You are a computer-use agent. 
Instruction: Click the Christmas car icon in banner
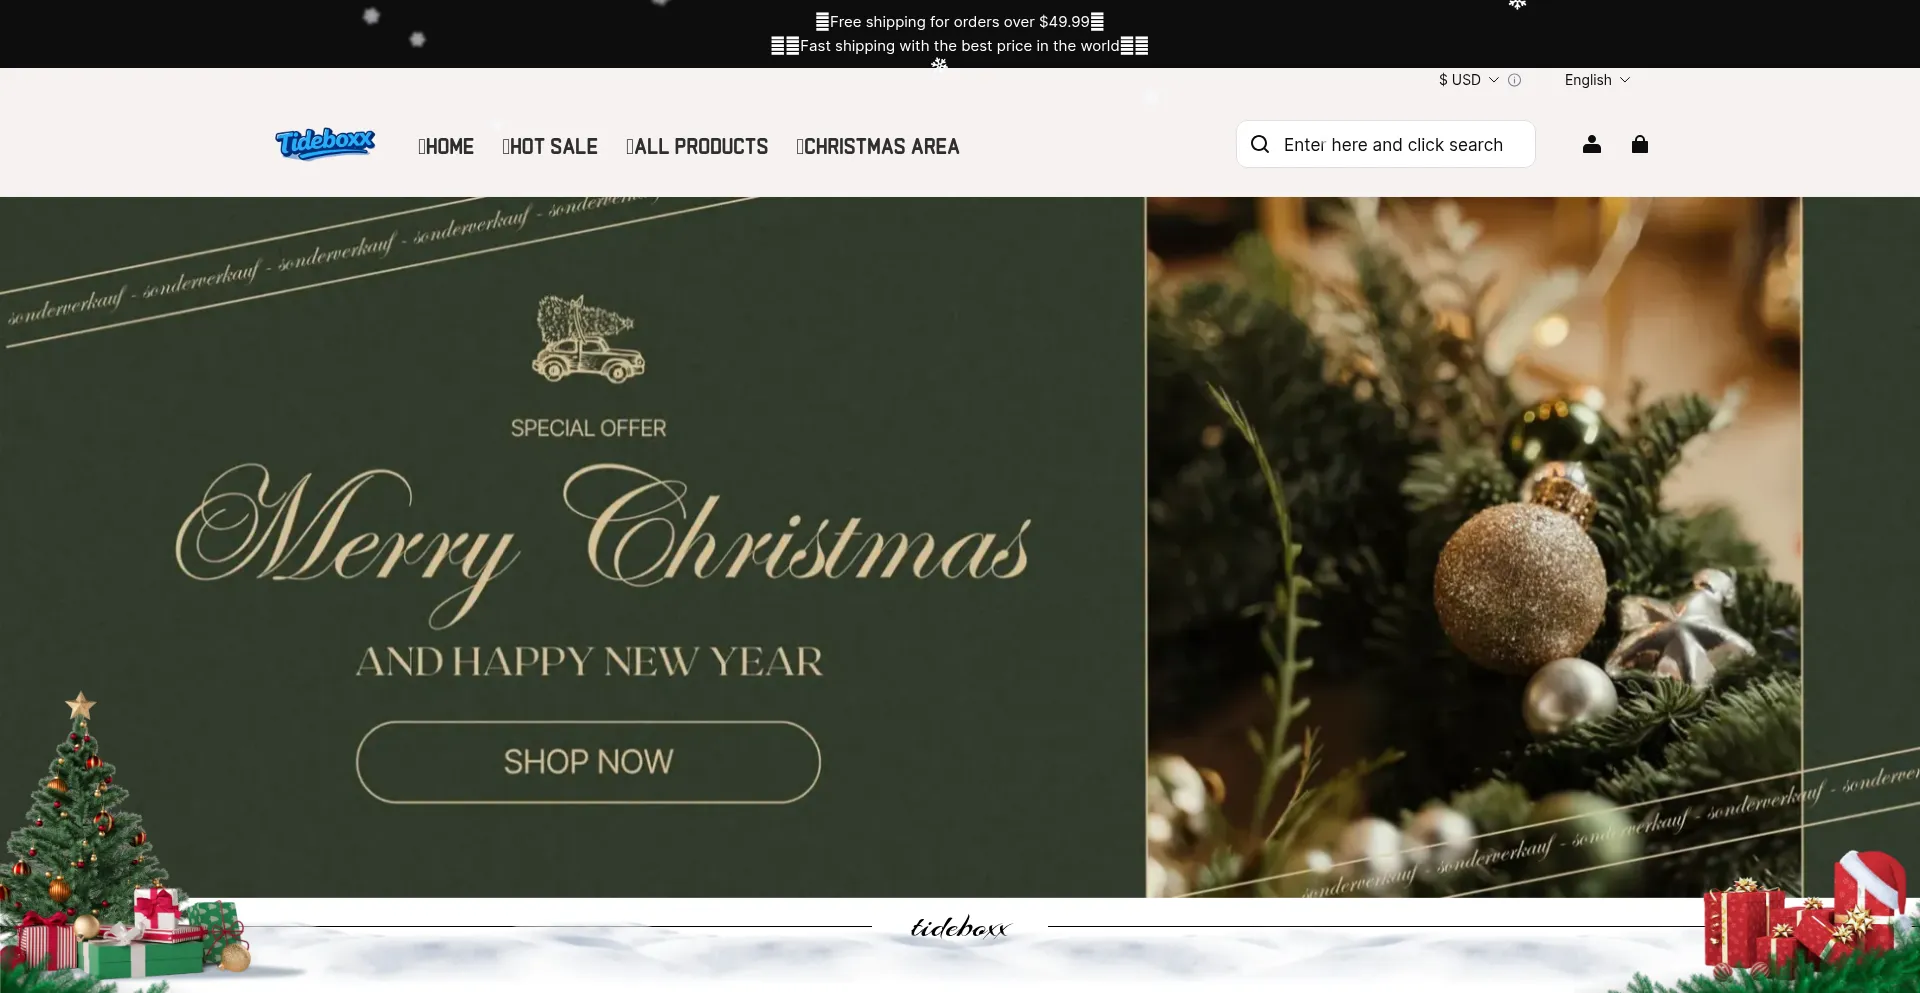588,339
